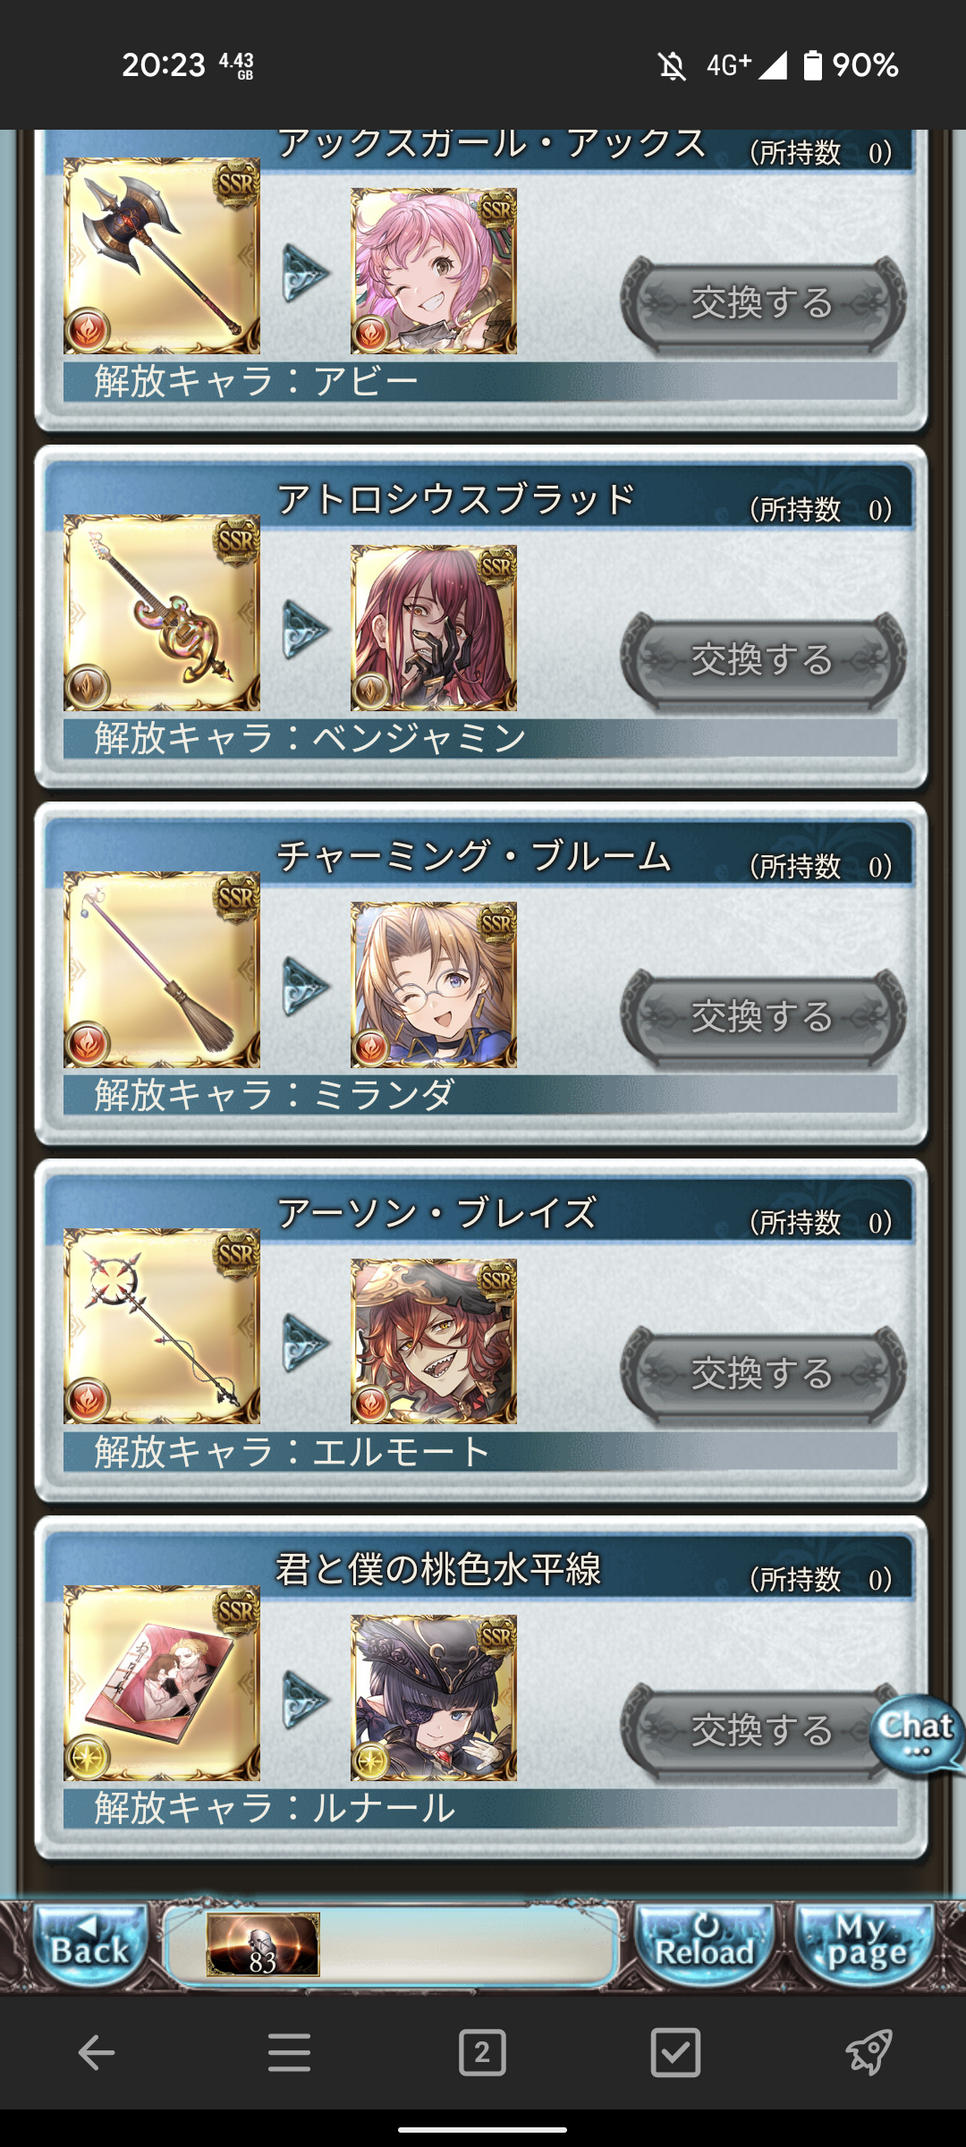Tap the in-game Back button
966x2147 pixels.
(90, 1945)
